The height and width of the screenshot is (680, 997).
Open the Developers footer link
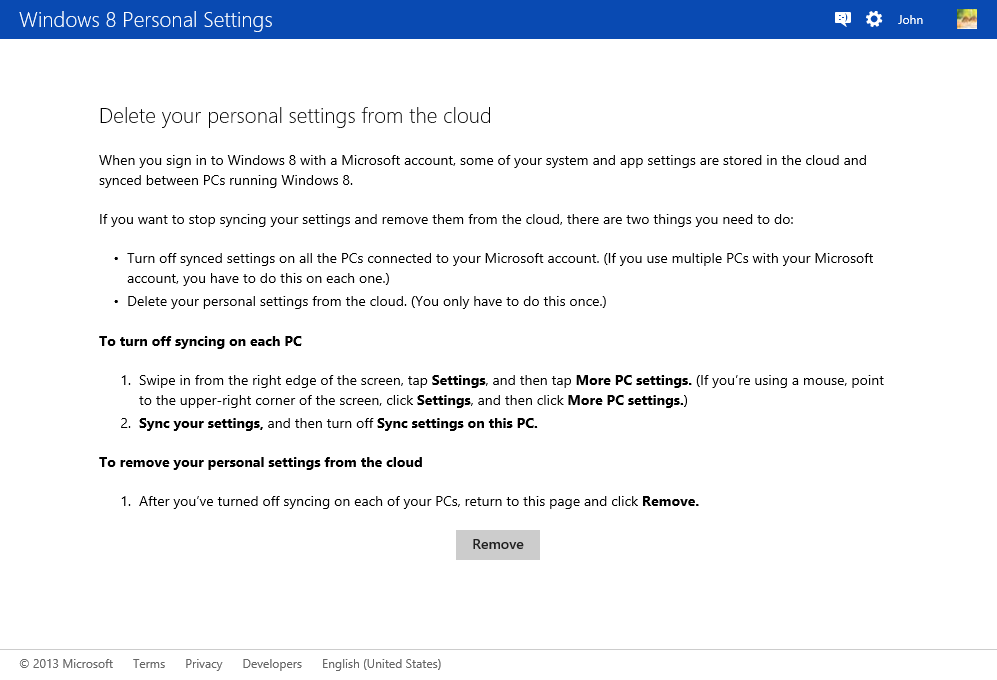272,663
